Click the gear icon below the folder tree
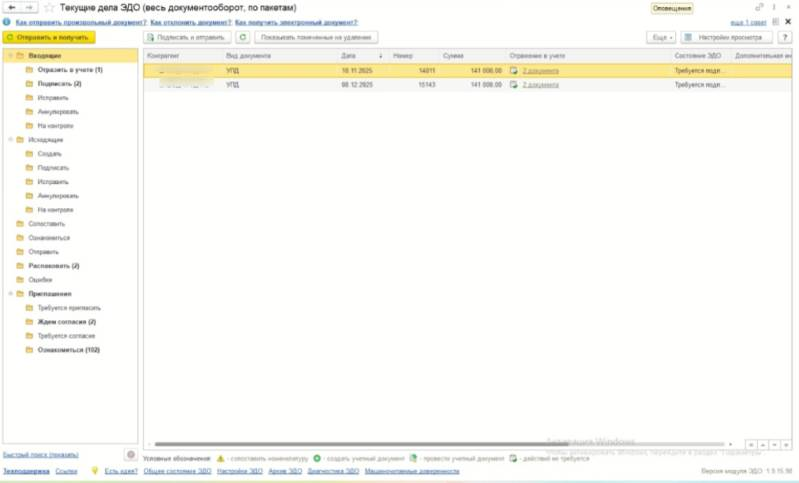This screenshot has height=483, width=799. point(130,454)
